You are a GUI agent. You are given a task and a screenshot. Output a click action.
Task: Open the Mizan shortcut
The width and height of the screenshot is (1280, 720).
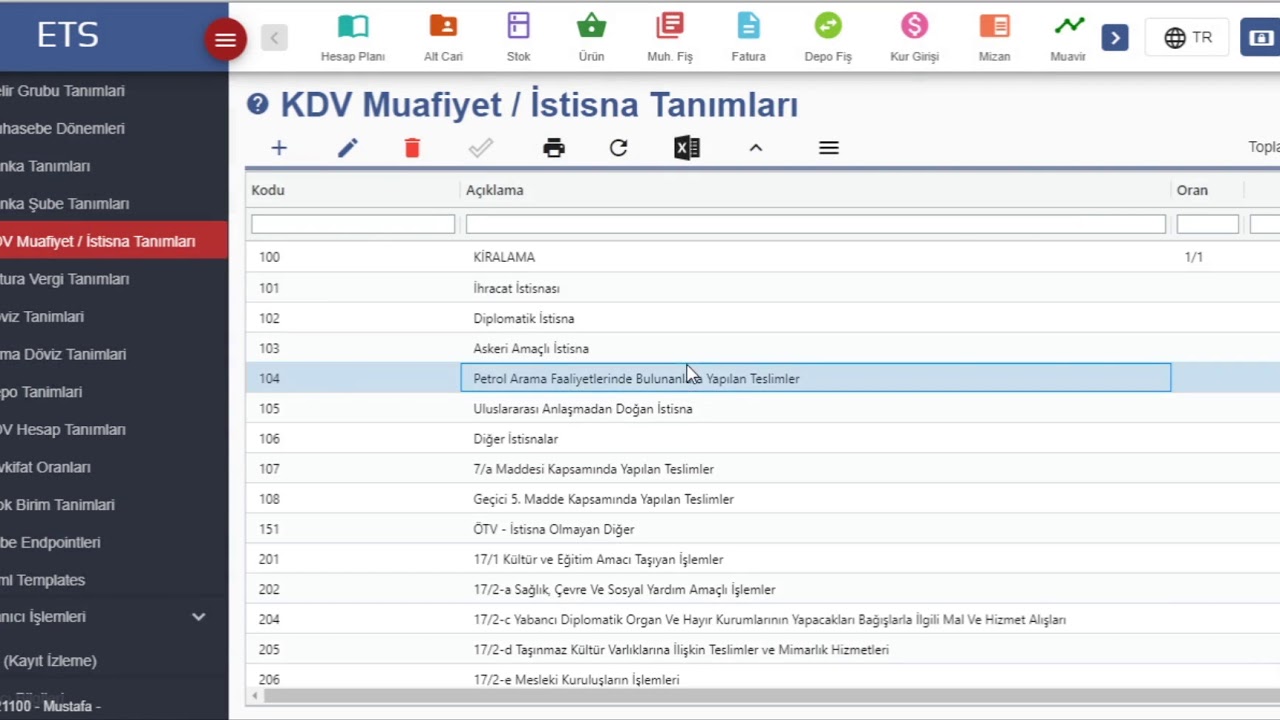pos(994,38)
